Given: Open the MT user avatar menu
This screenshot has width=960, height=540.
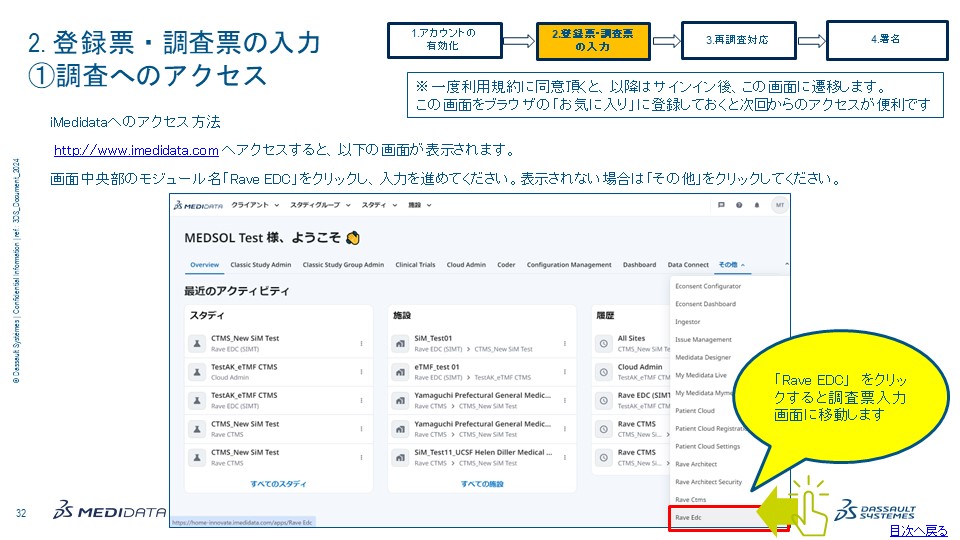Looking at the screenshot, I should 779,205.
